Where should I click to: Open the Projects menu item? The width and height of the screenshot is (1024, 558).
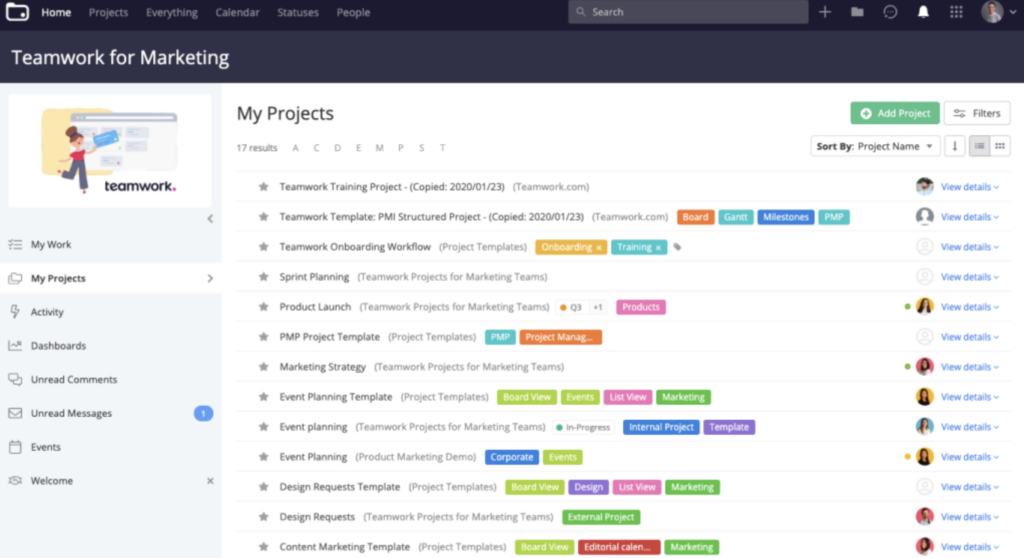pos(108,12)
